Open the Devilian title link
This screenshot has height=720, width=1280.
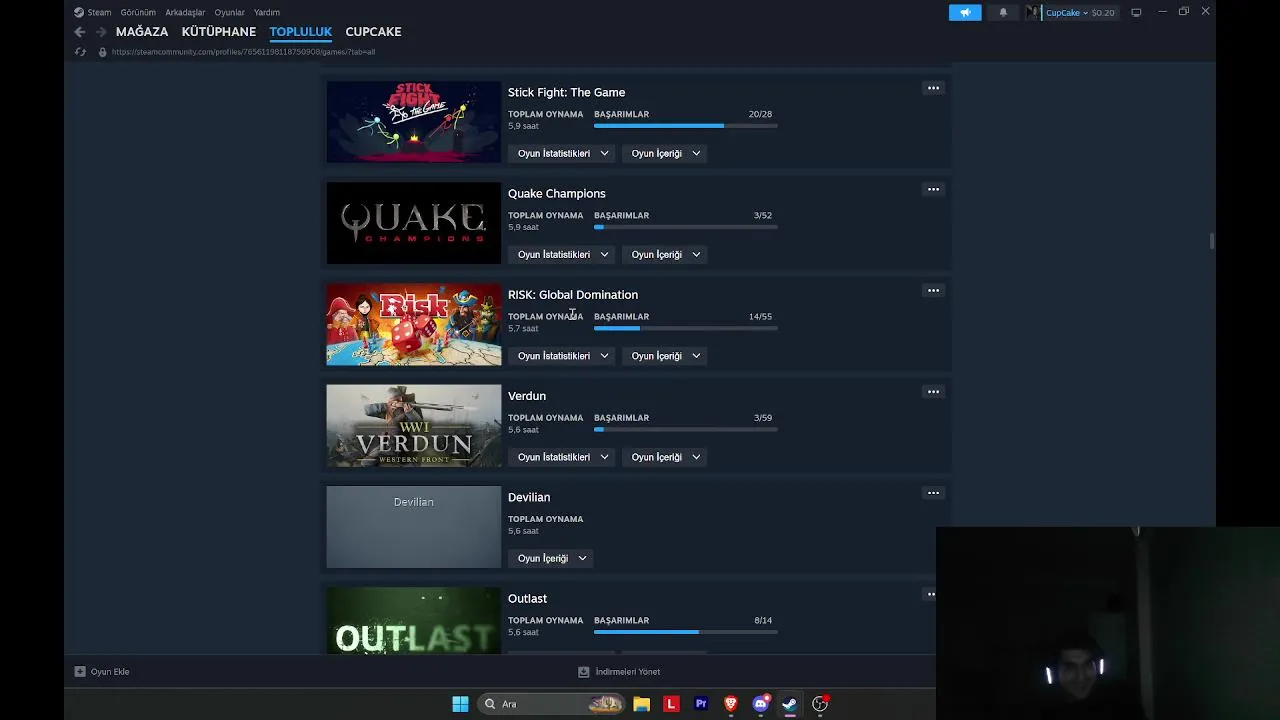pyautogui.click(x=528, y=497)
